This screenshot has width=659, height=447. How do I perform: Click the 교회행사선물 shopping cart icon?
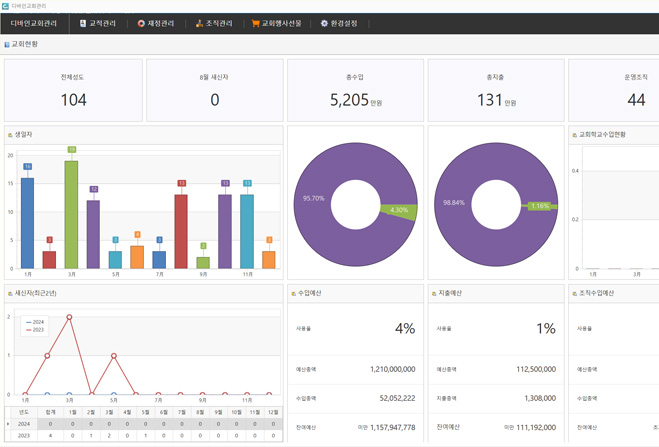(x=256, y=23)
